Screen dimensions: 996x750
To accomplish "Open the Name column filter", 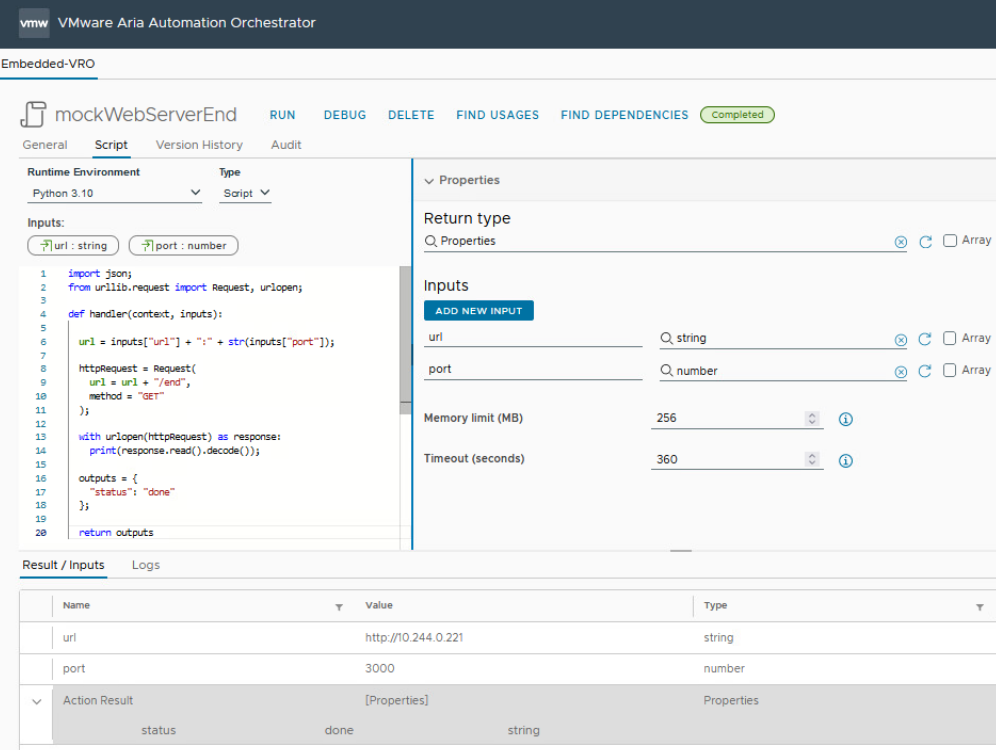I will (339, 607).
